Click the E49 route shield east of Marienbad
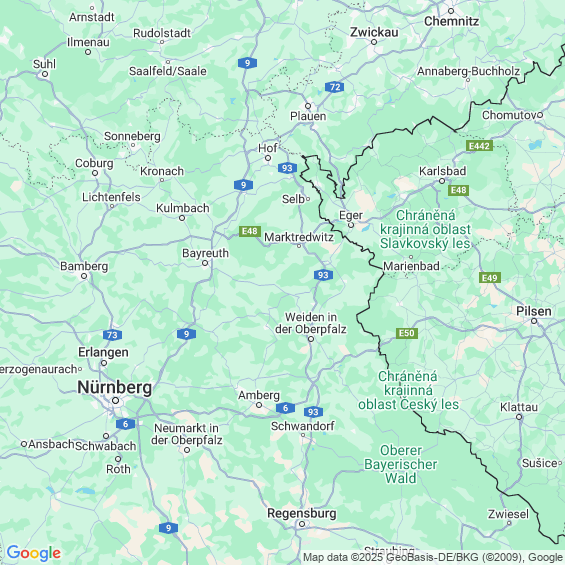565x565 pixels. tap(490, 278)
